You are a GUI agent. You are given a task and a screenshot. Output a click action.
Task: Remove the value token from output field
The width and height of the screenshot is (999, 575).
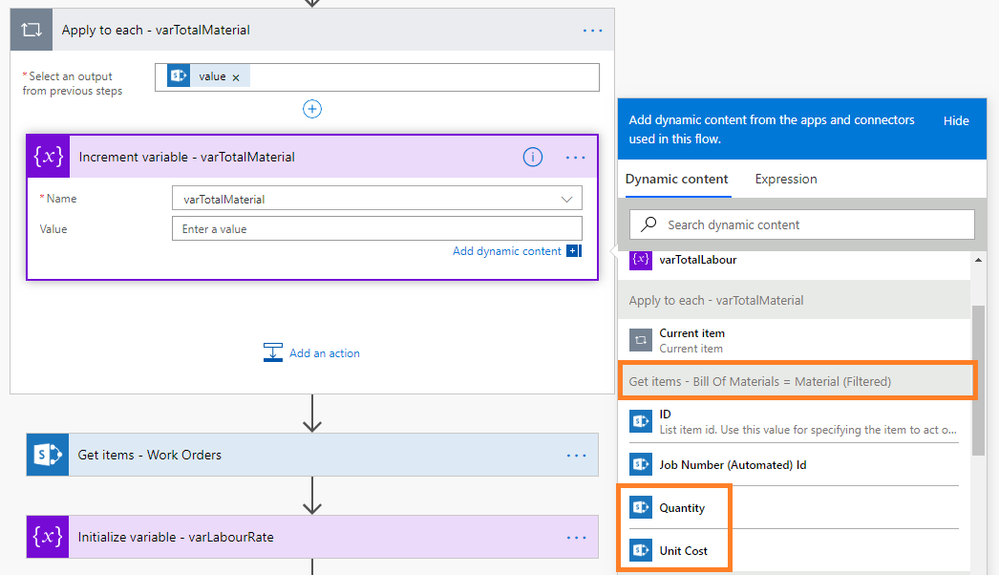tap(236, 78)
